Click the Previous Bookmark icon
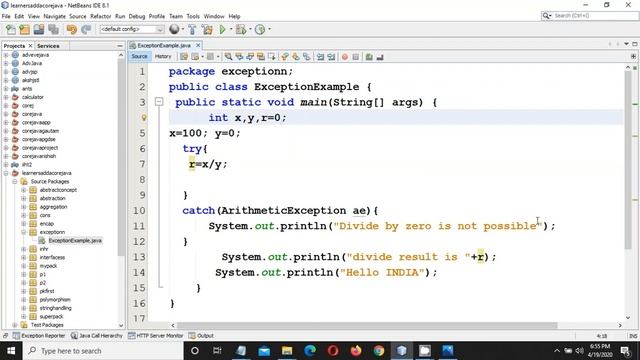640x360 pixels. point(285,57)
